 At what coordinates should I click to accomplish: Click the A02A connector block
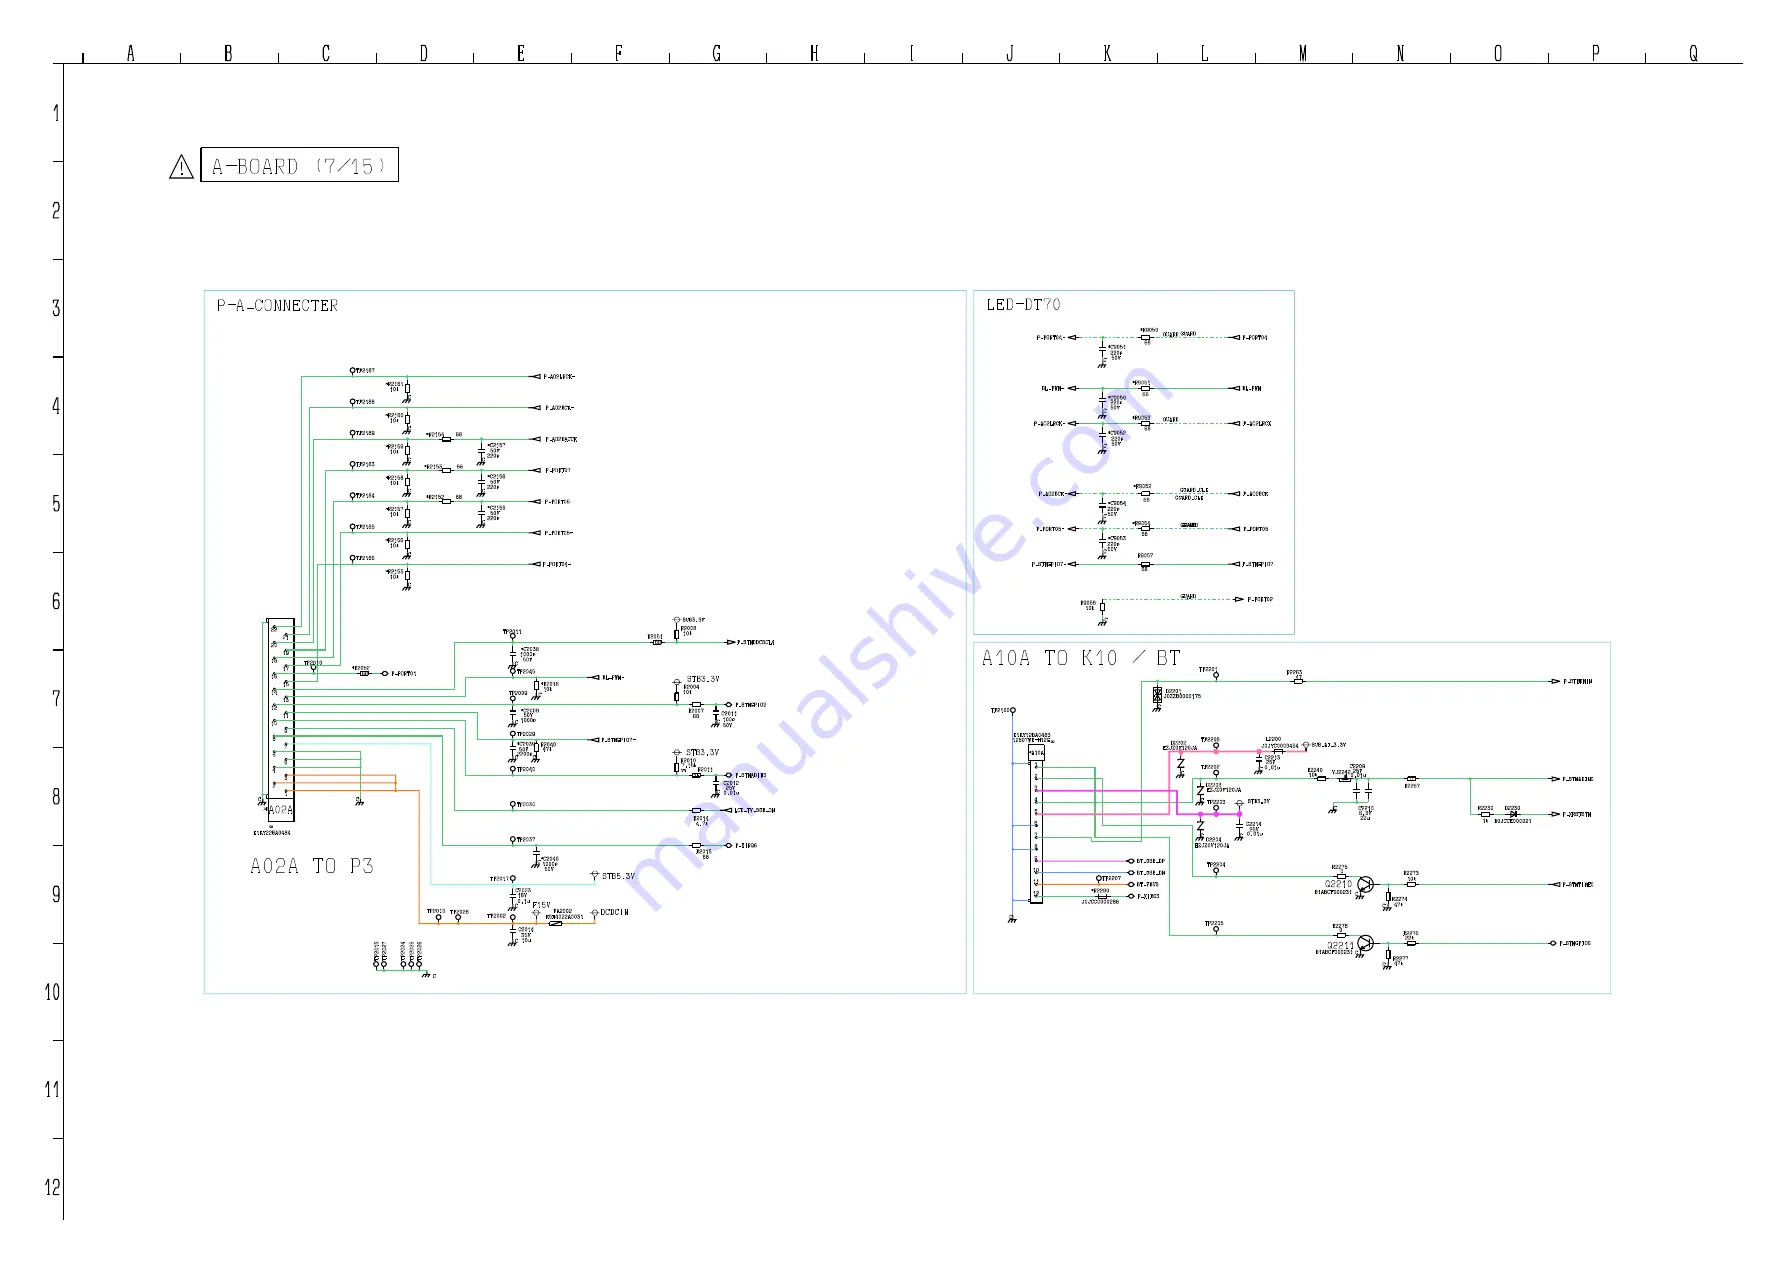click(x=280, y=719)
